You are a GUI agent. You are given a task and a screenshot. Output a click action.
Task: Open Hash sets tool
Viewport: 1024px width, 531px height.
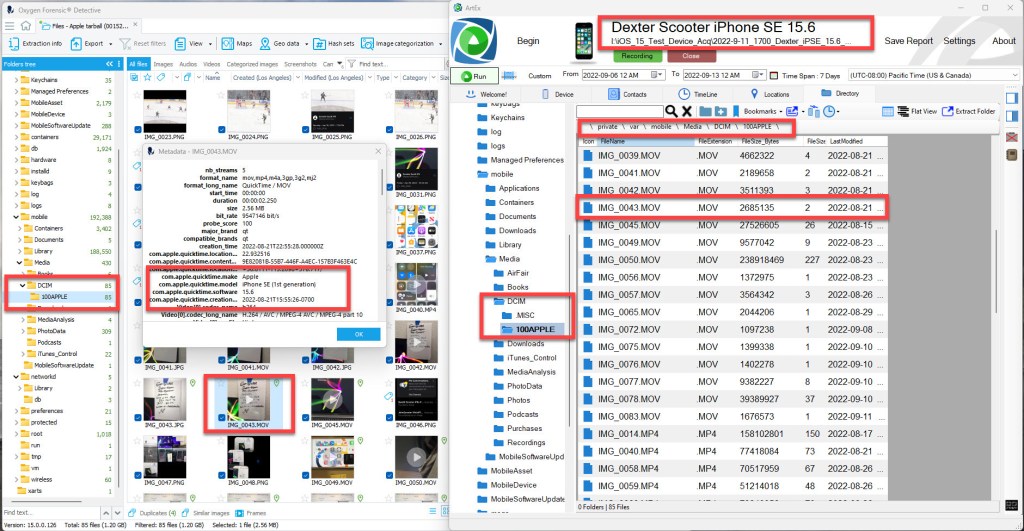[x=334, y=44]
